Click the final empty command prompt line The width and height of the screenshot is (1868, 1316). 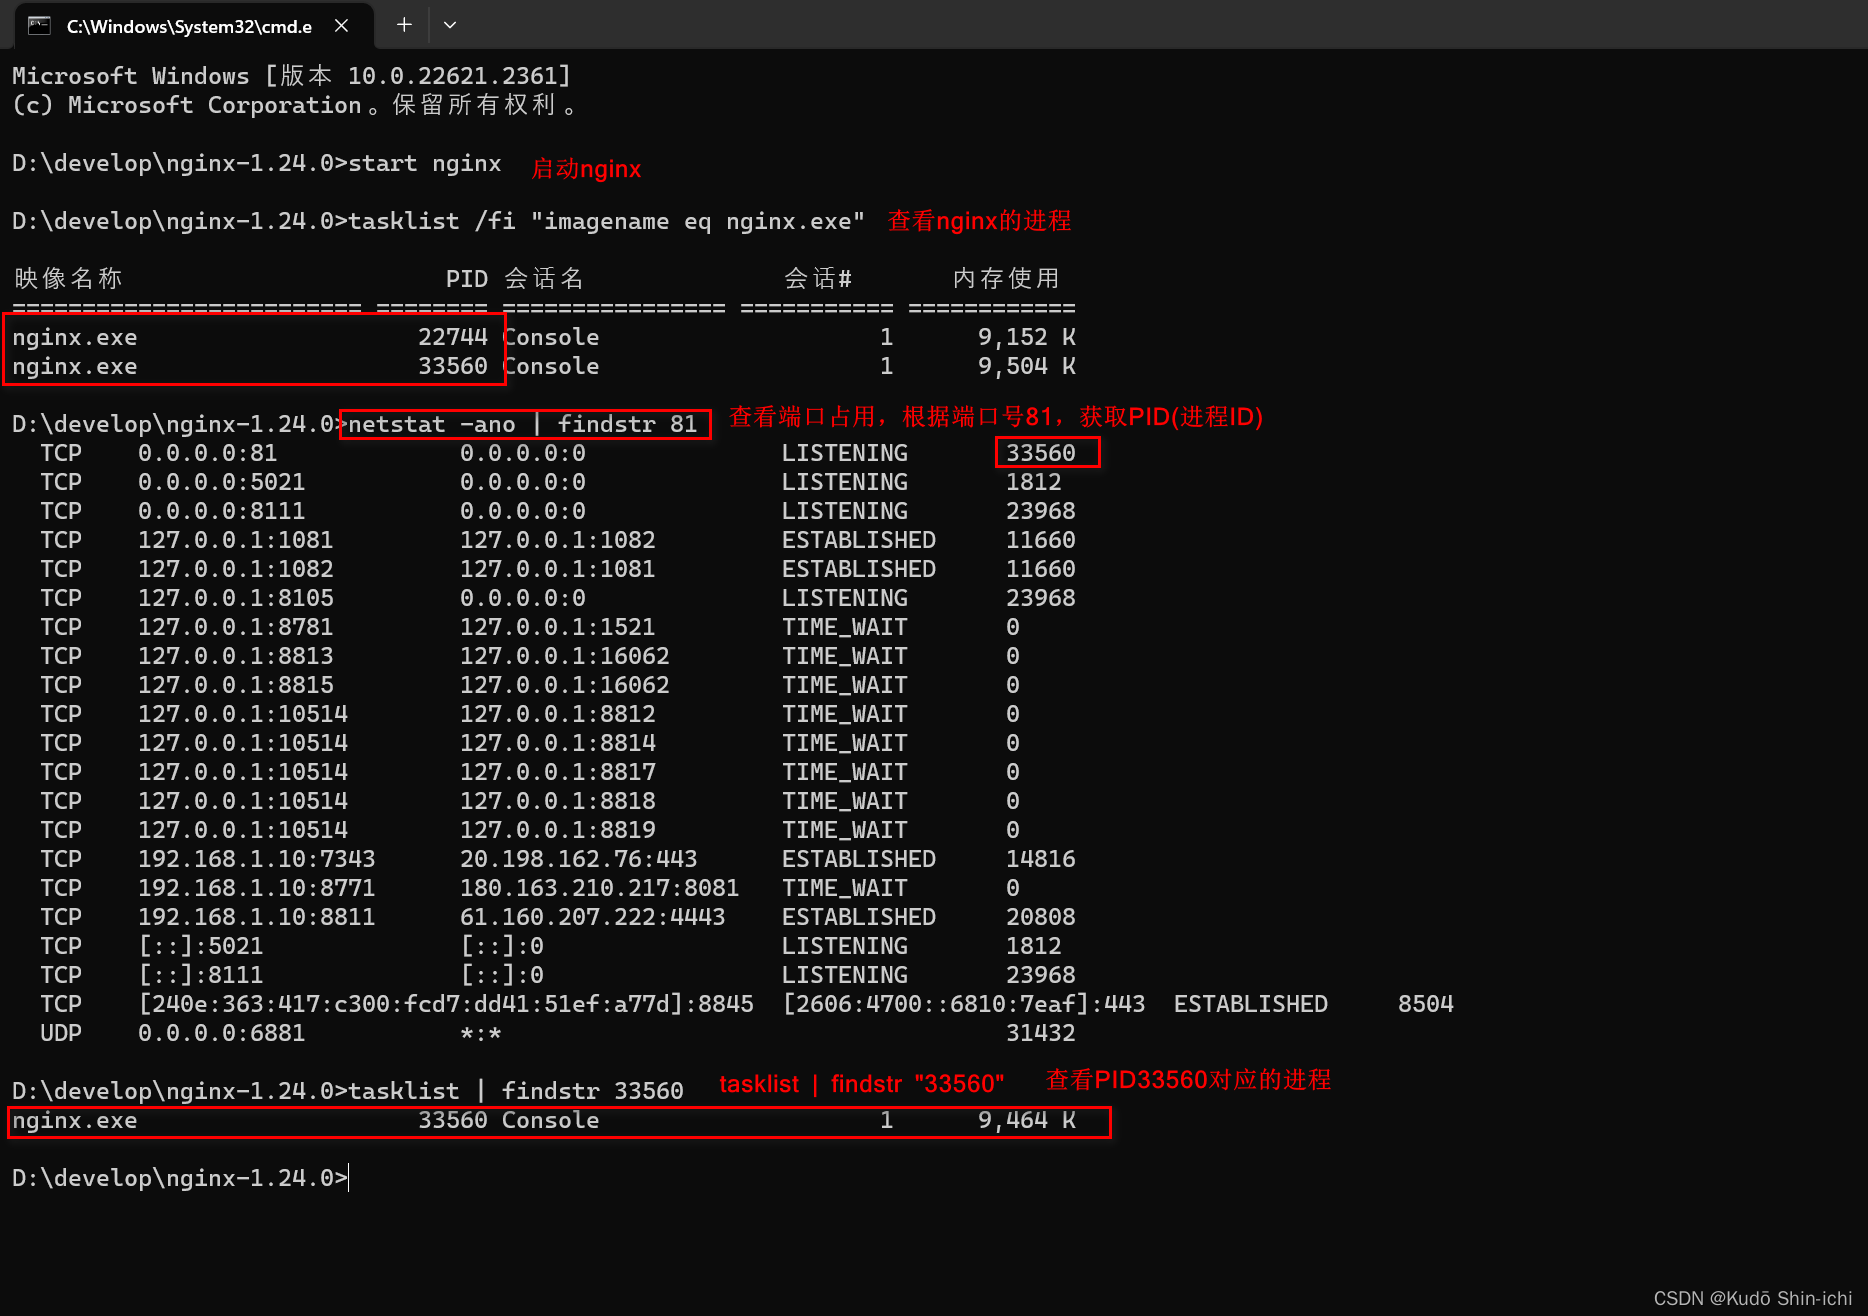[180, 1178]
